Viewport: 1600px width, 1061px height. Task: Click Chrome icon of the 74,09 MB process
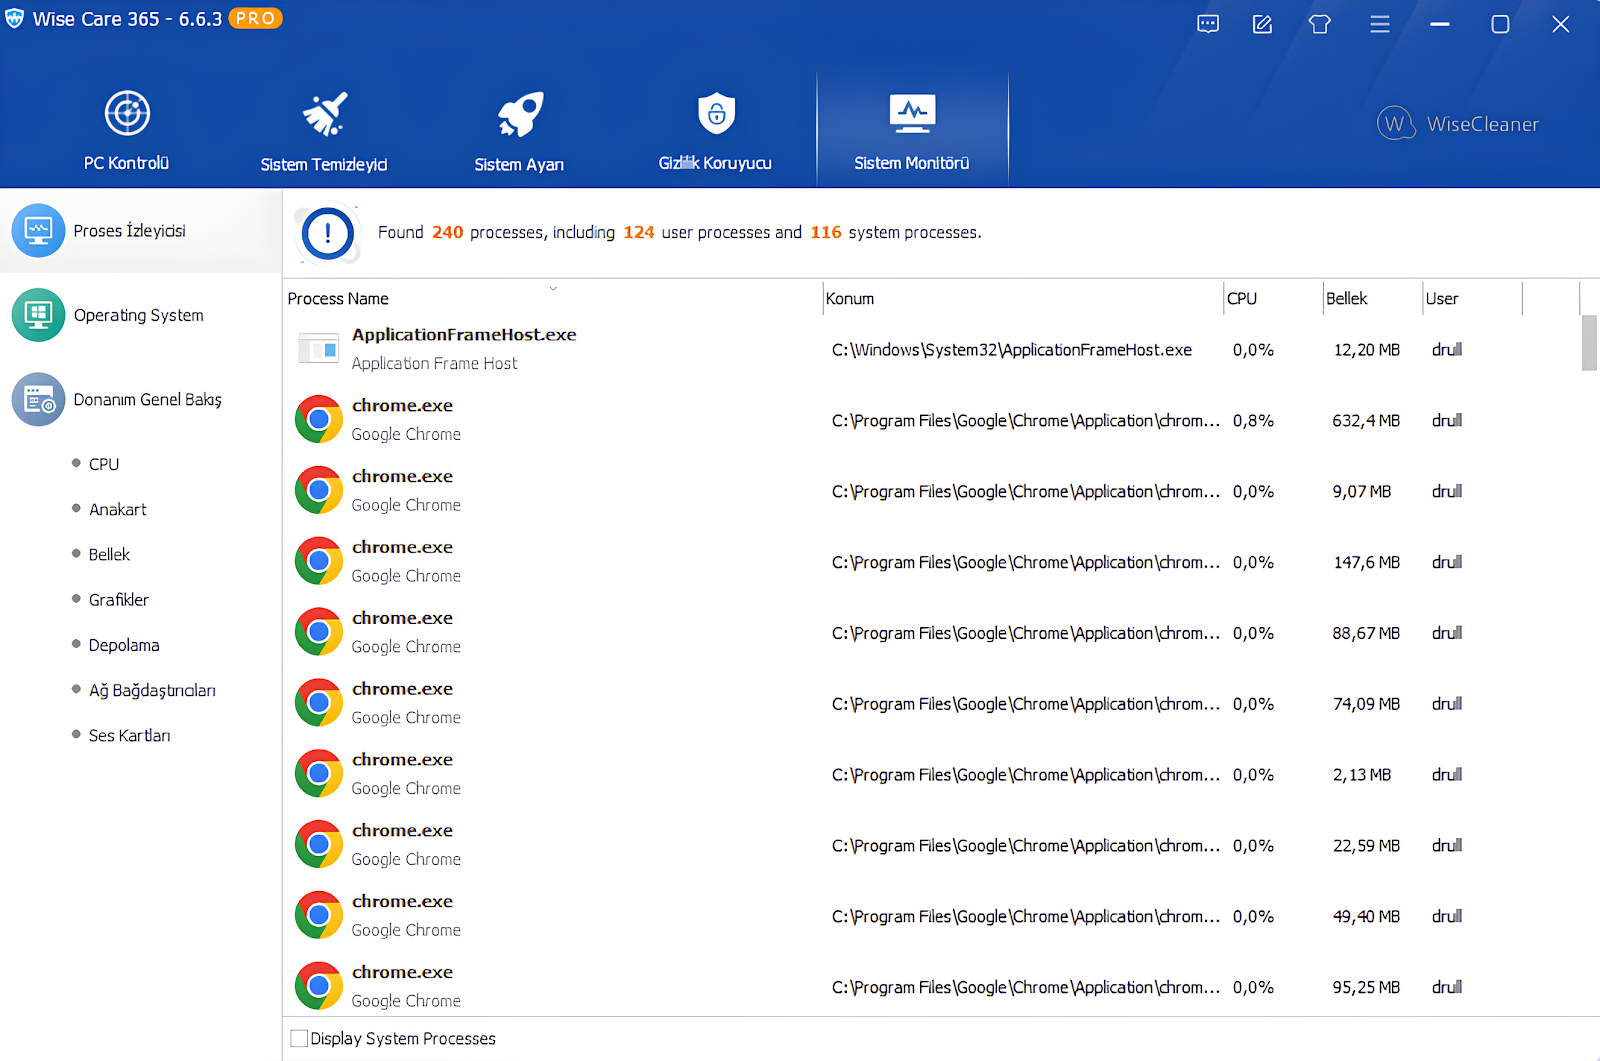point(319,704)
